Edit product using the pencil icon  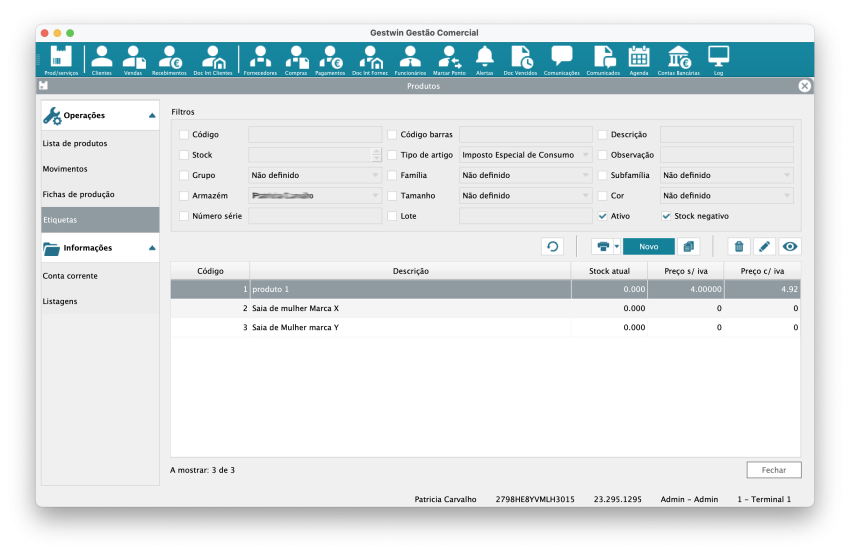[x=764, y=246]
